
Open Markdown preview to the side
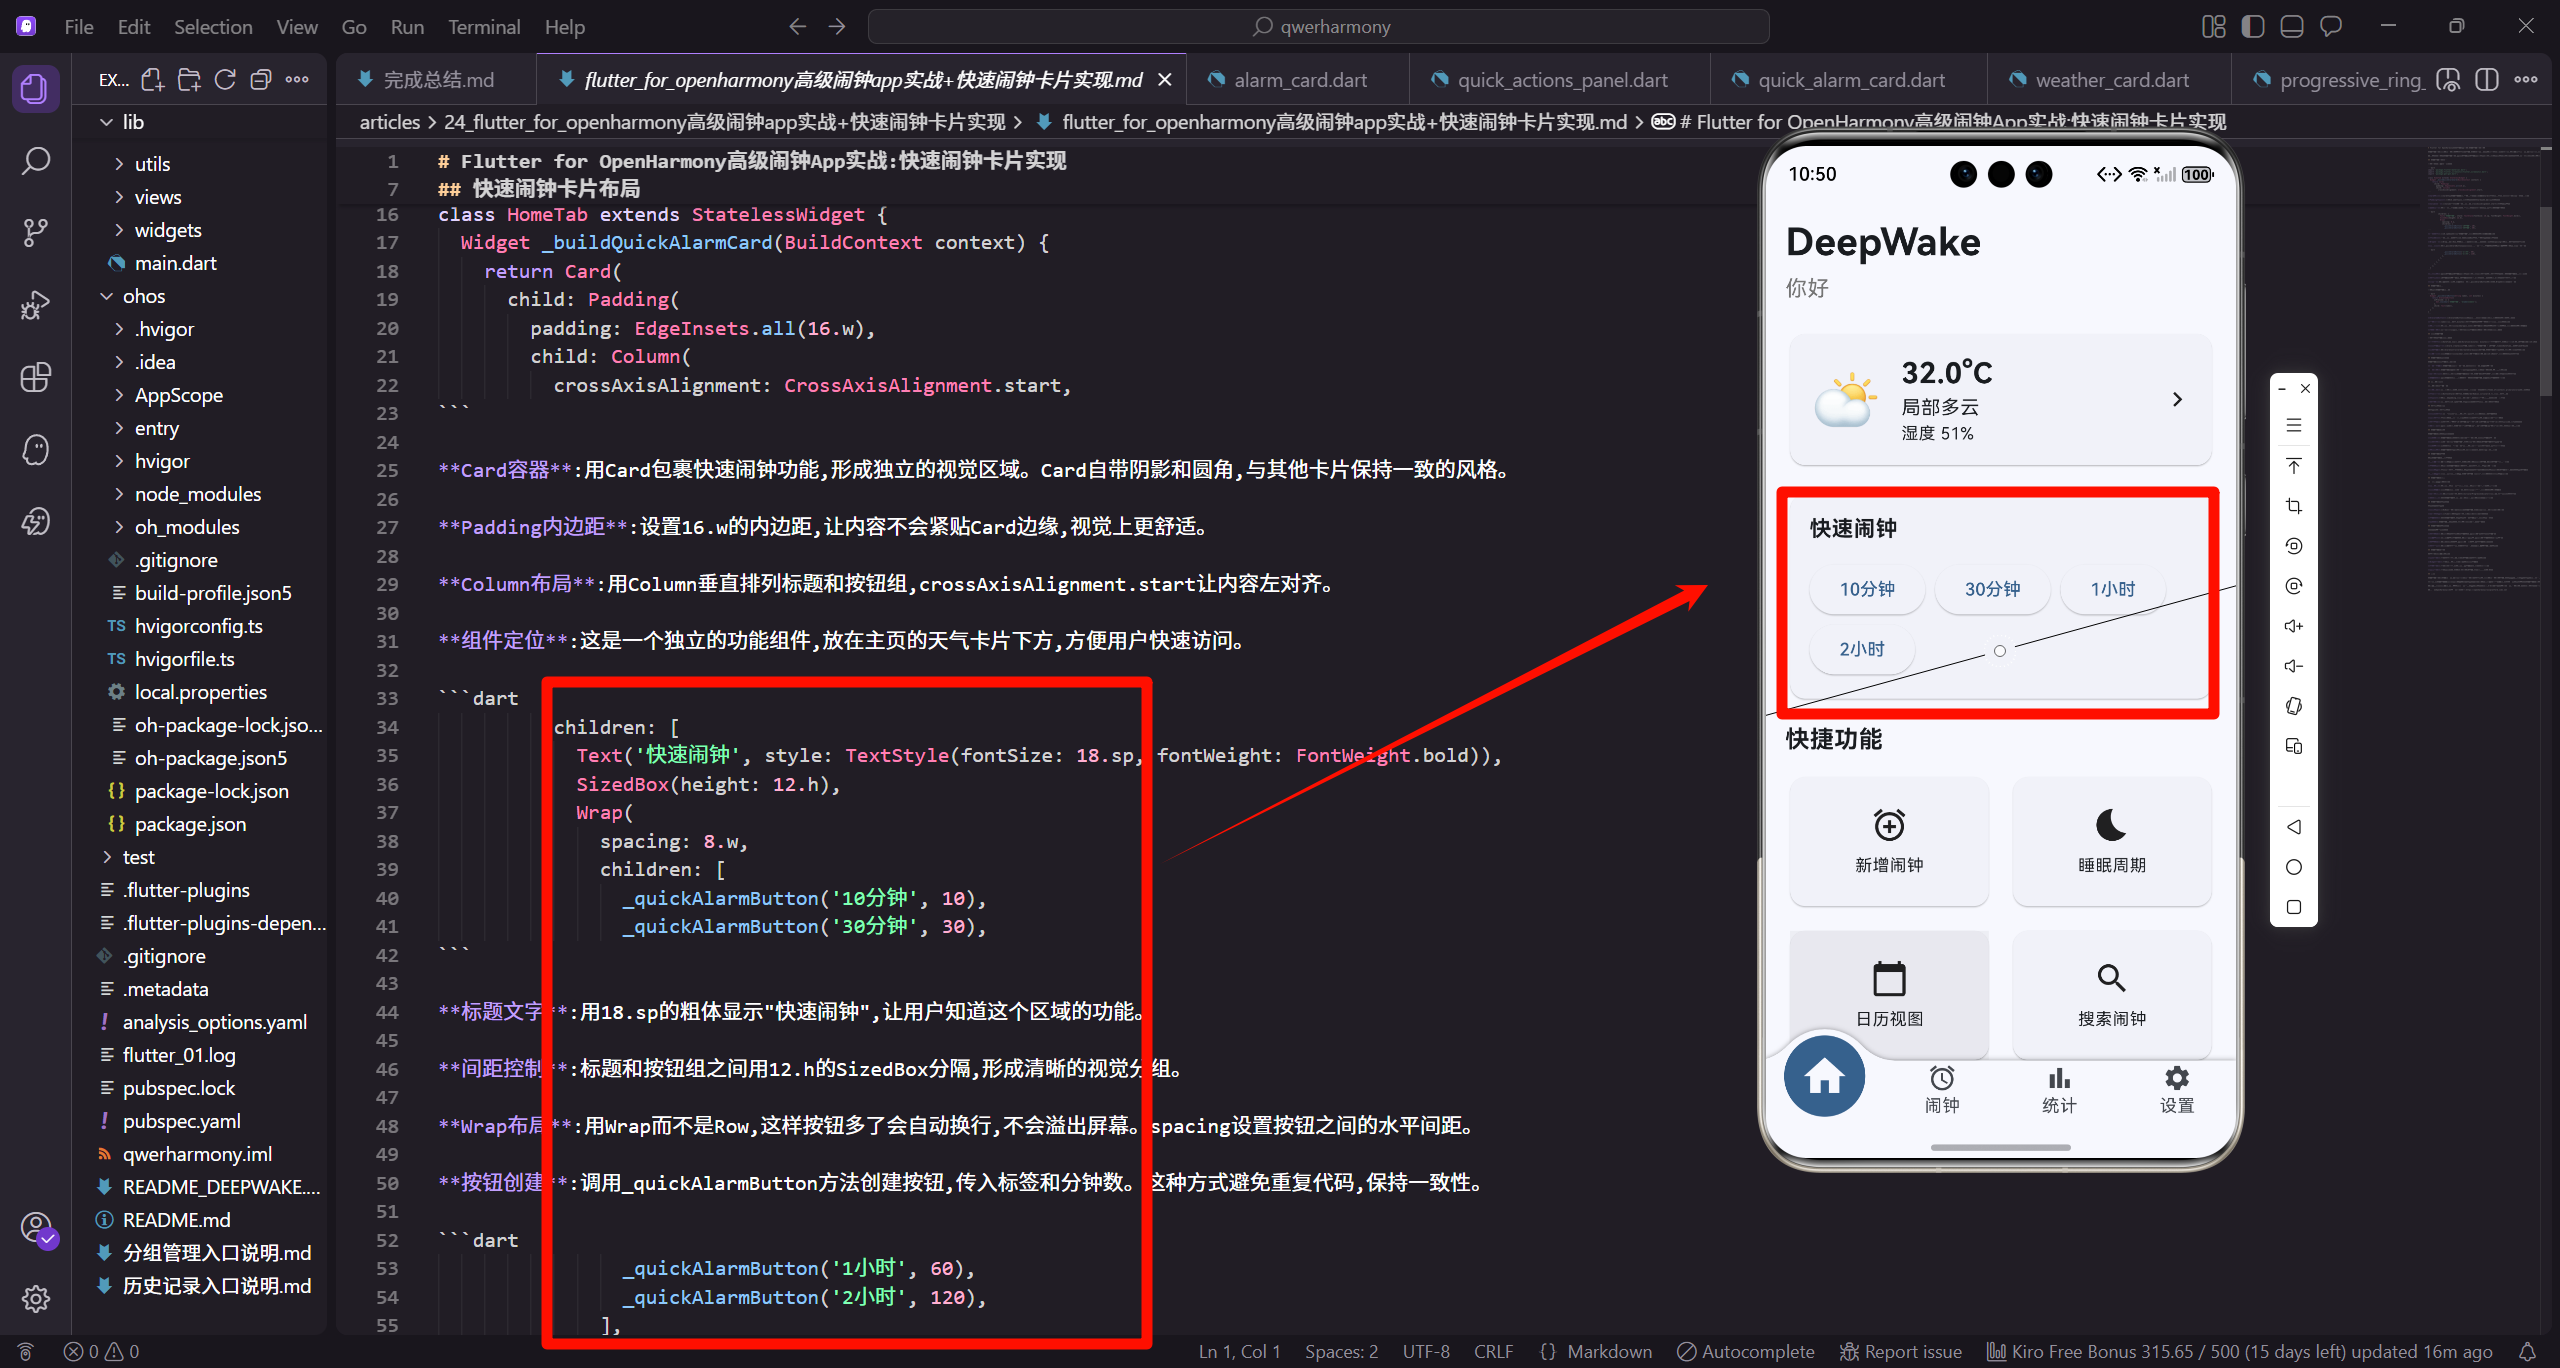point(2448,80)
